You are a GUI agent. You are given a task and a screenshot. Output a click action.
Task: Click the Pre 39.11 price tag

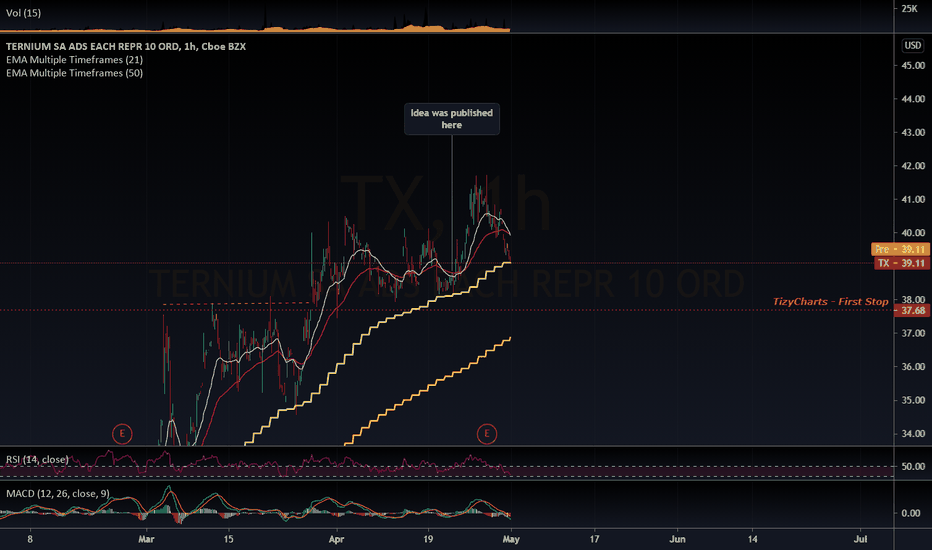tap(900, 249)
